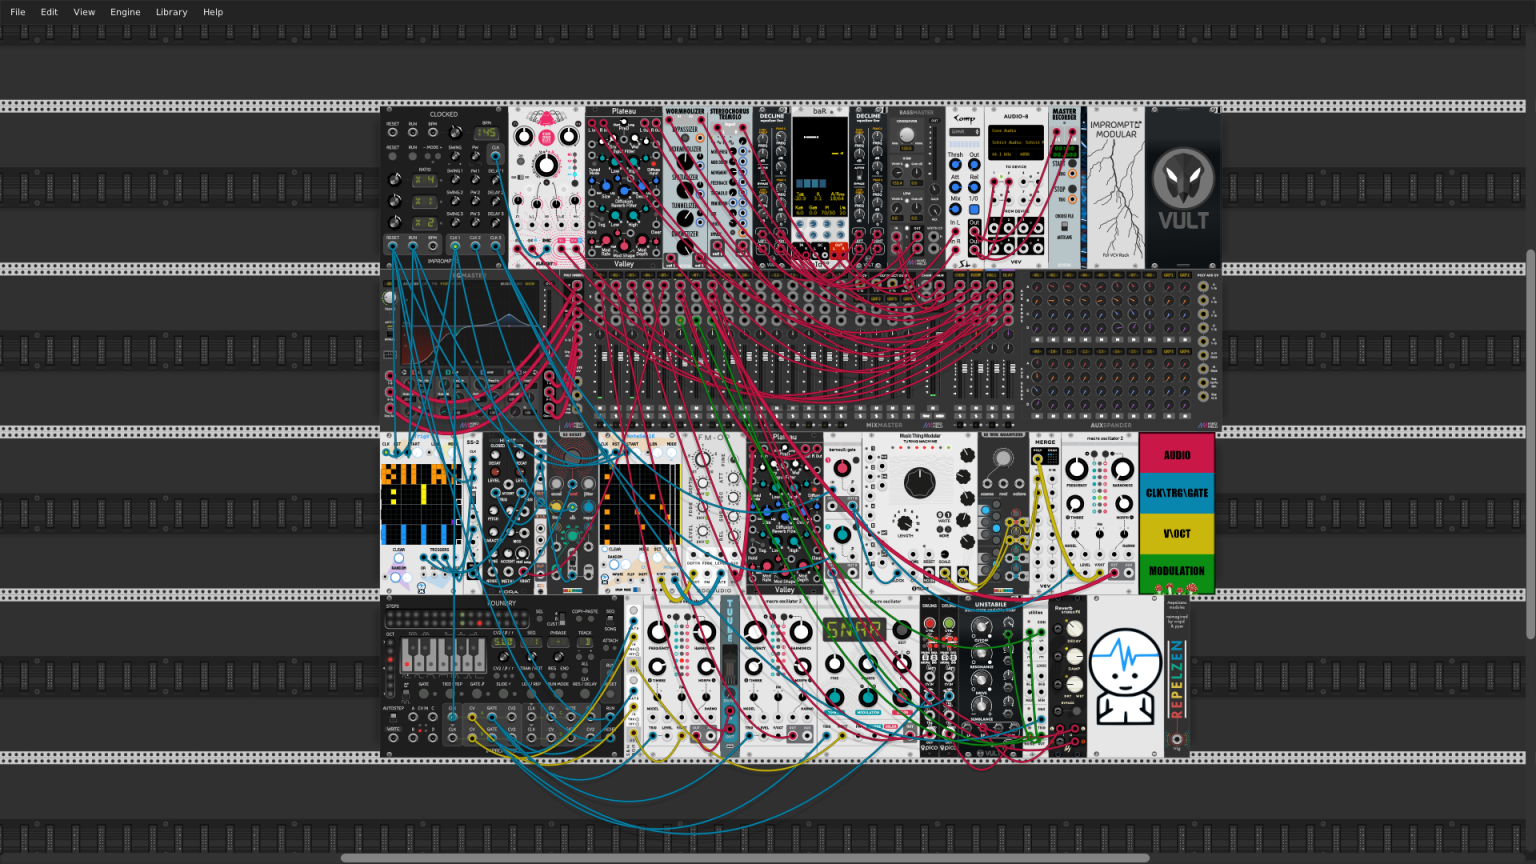This screenshot has height=864, width=1536.
Task: Click the In L jack on Comp
Action: pyautogui.click(x=955, y=232)
